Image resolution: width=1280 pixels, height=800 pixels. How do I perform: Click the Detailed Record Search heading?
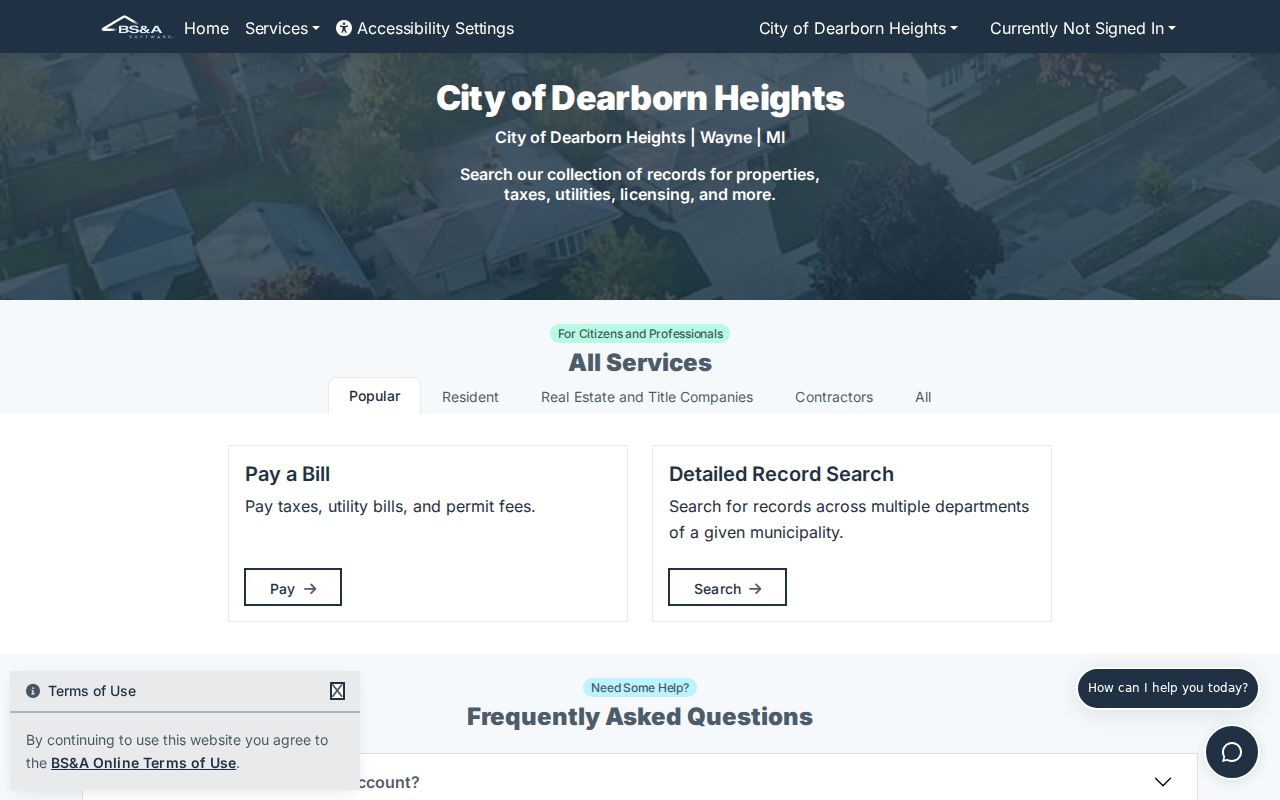coord(781,474)
